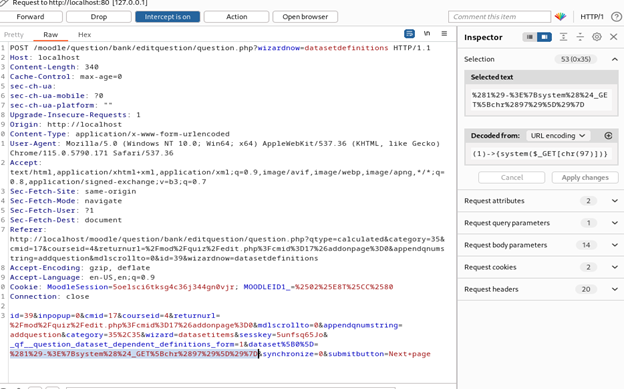This screenshot has width=624, height=389.
Task: Open the rainbow highlight color picker
Action: [560, 17]
